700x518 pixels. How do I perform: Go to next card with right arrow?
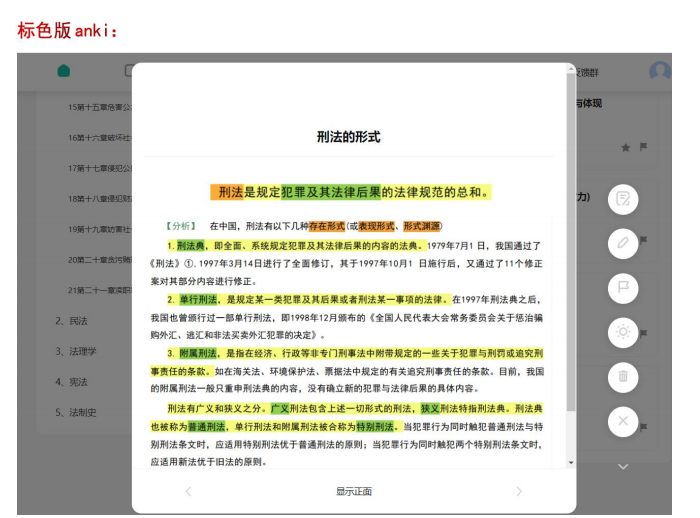tap(519, 491)
